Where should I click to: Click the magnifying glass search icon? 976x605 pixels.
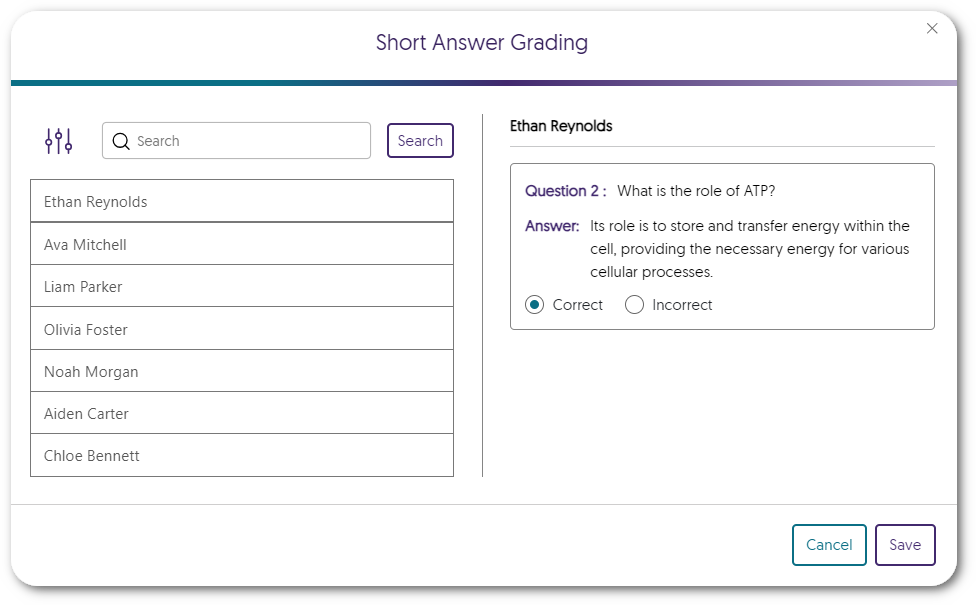(122, 141)
